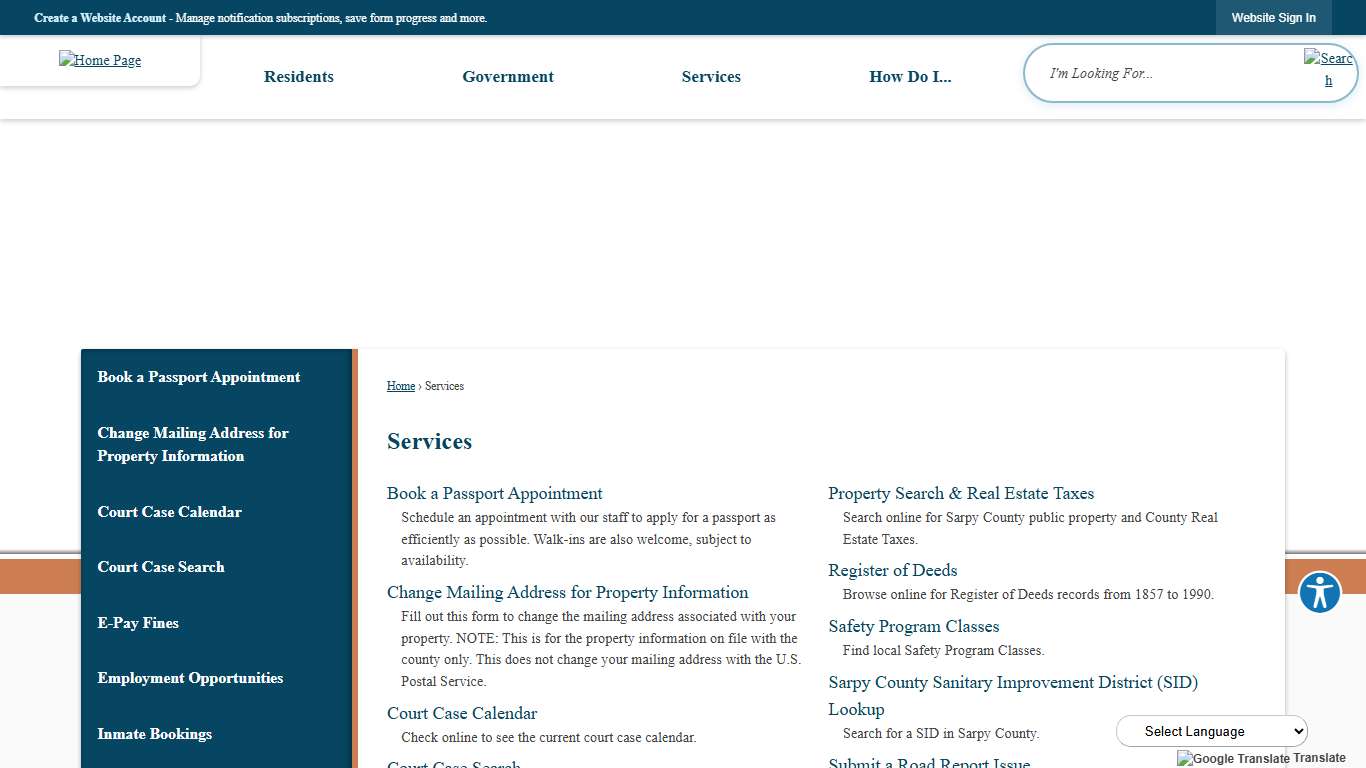
Task: Select Court Case Calendar from sidebar
Action: coord(169,512)
